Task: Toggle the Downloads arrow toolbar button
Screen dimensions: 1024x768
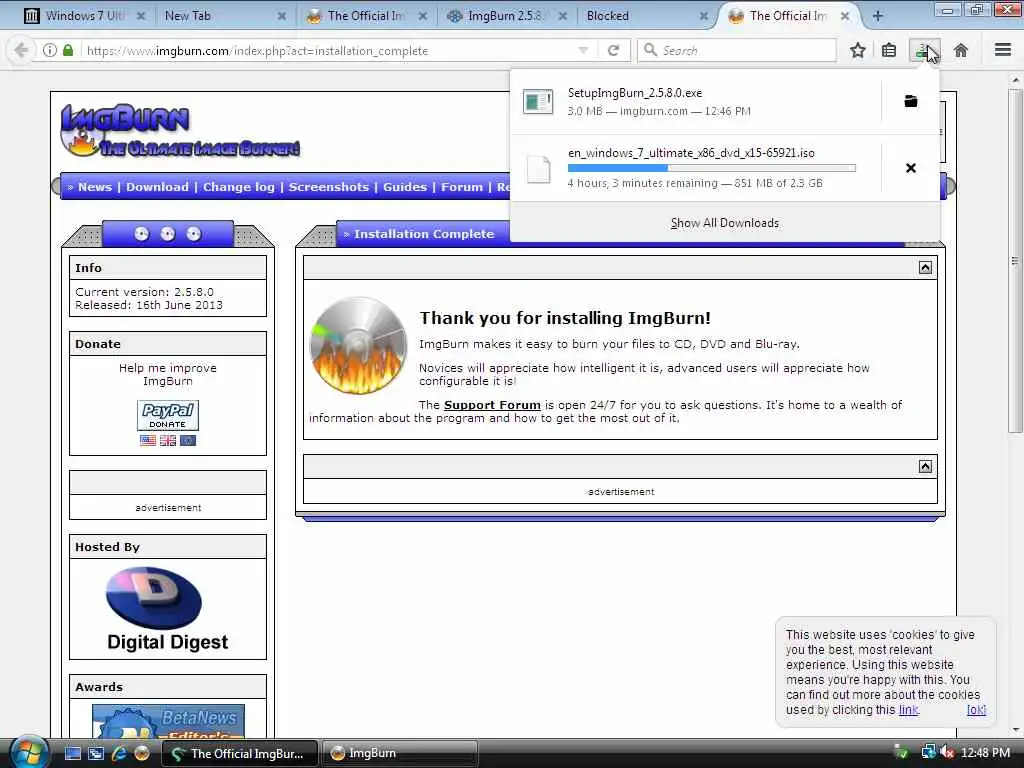Action: point(924,50)
